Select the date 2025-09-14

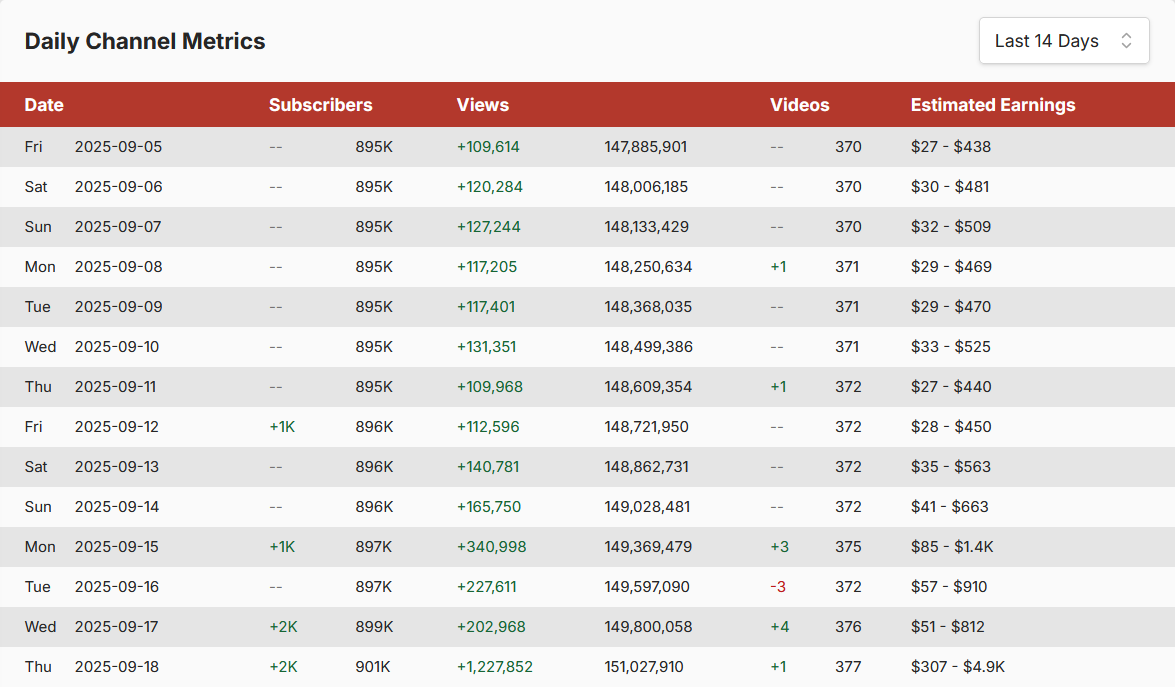(x=117, y=506)
